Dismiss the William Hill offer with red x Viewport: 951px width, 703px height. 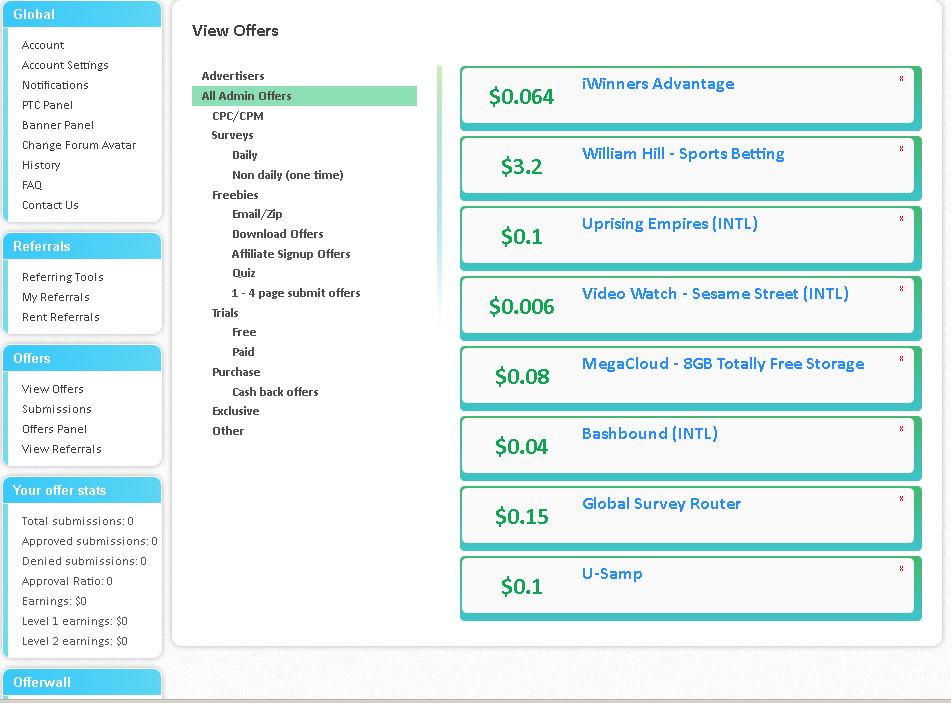[x=901, y=149]
